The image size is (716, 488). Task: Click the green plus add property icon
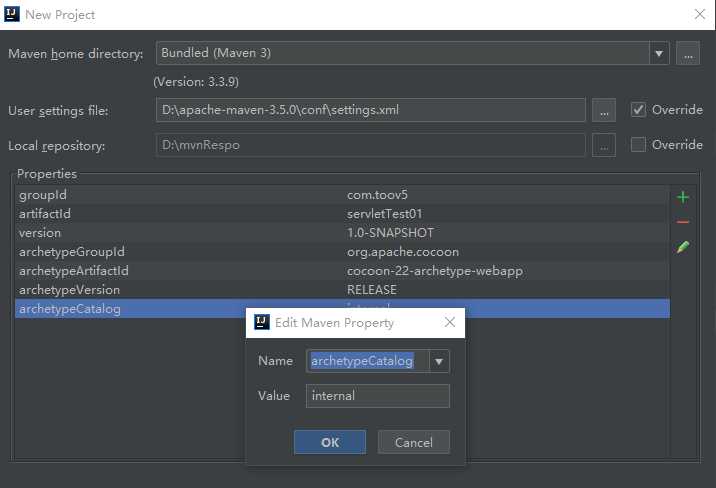point(683,197)
